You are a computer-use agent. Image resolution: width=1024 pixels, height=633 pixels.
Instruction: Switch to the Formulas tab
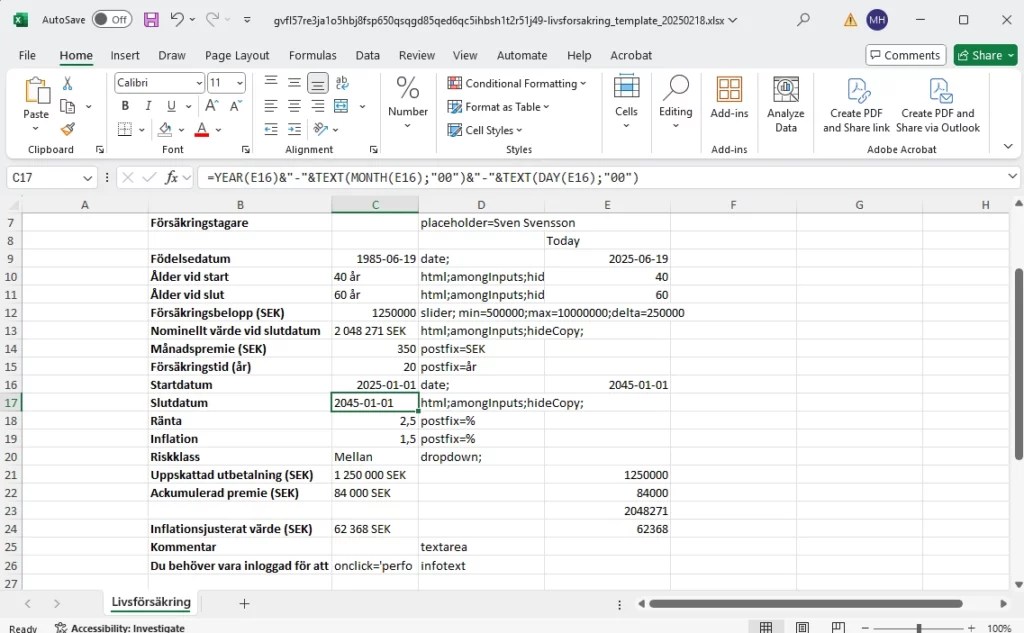pos(313,56)
